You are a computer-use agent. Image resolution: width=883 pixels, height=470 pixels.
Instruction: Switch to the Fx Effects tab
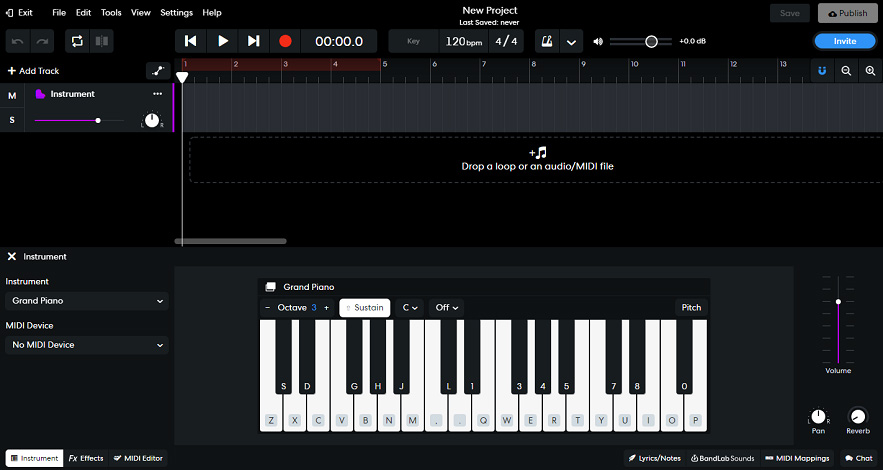coord(86,458)
